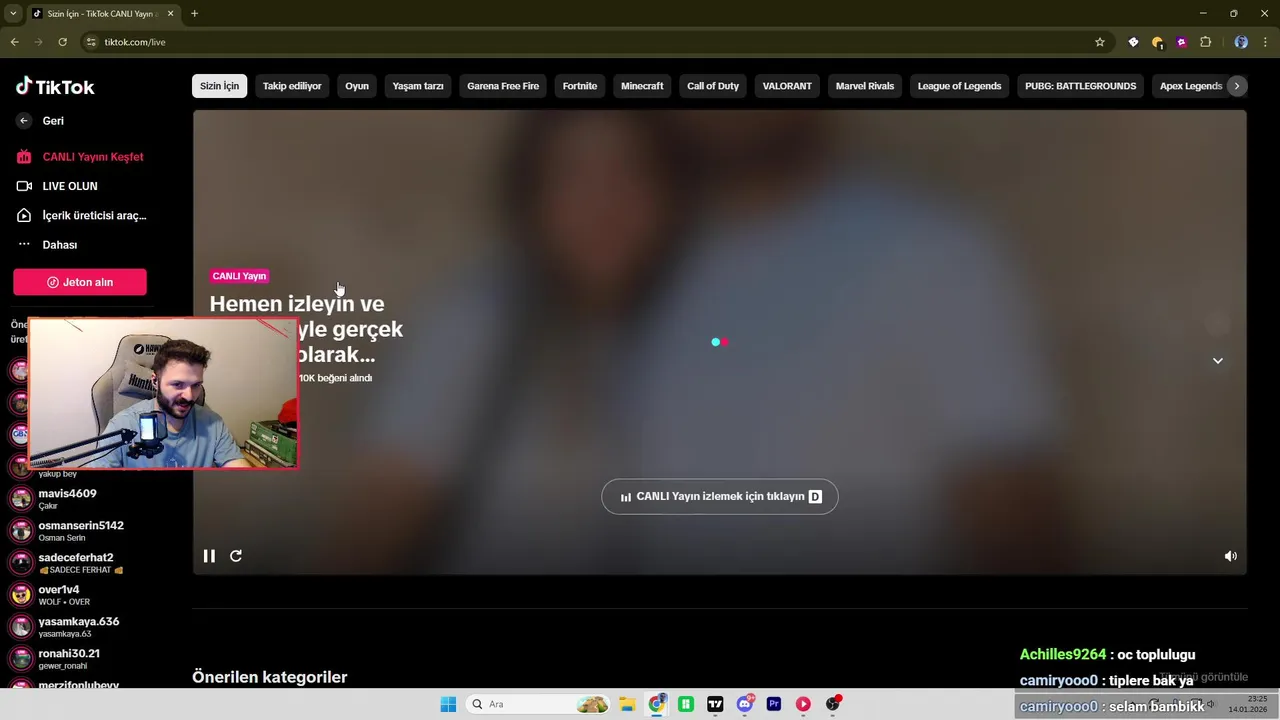
Task: Click the Önerilen kategoriler heading
Action: (x=270, y=677)
